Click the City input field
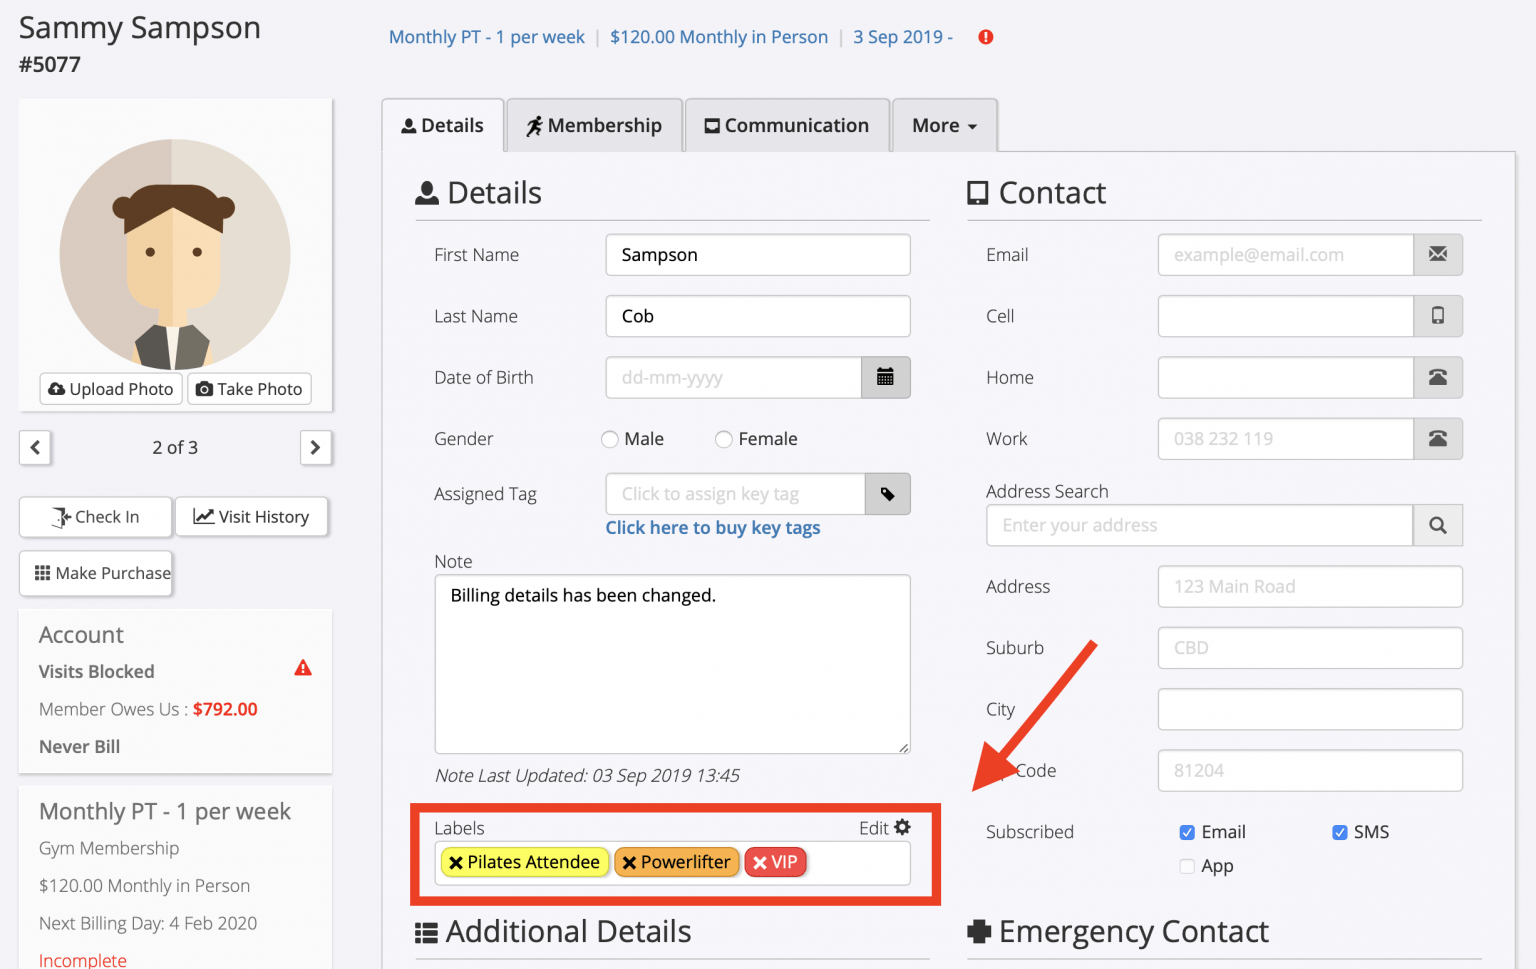The image size is (1536, 969). [1310, 709]
